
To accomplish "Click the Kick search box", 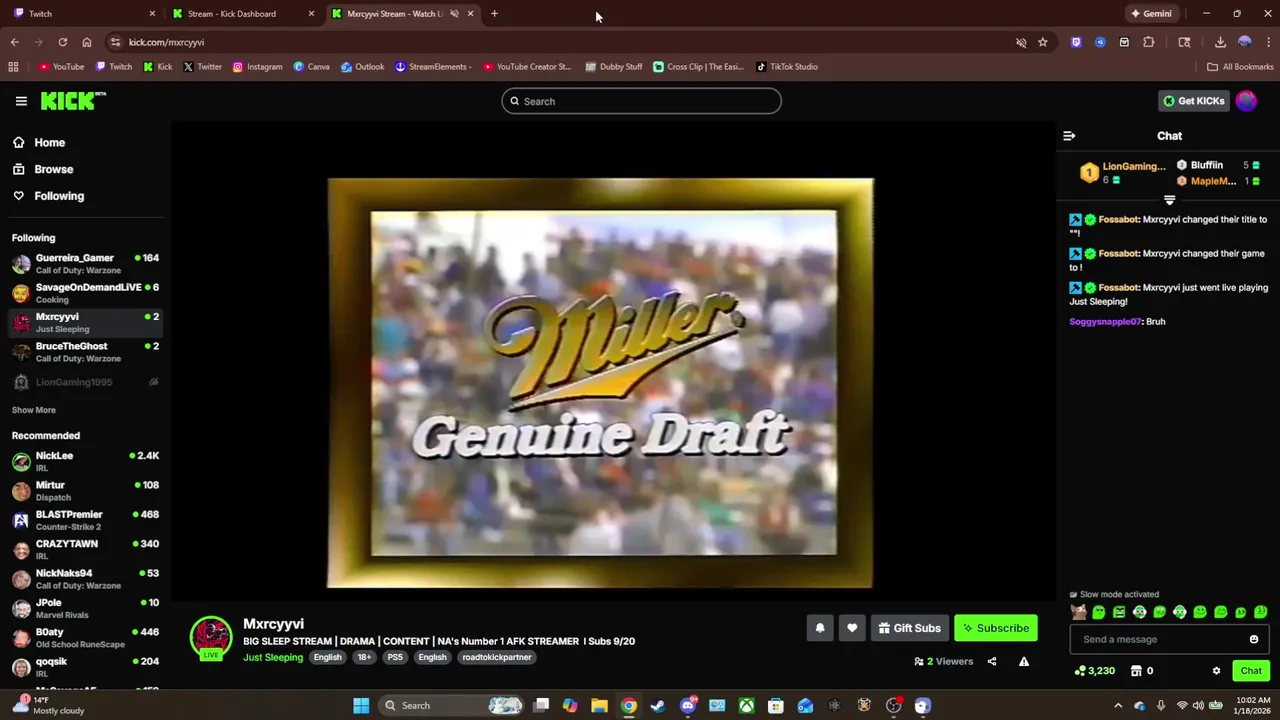I will [641, 101].
